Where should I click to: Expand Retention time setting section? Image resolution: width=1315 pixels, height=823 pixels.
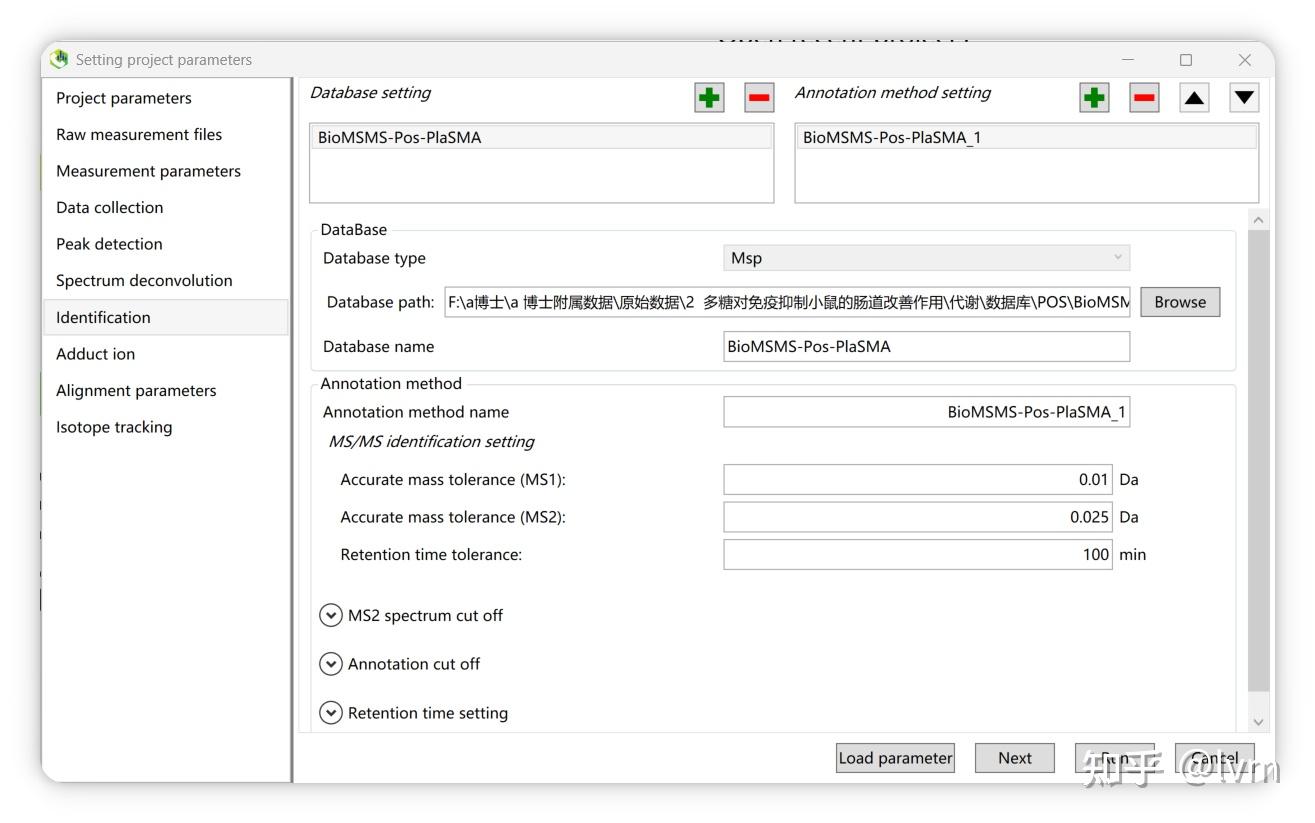coord(330,713)
